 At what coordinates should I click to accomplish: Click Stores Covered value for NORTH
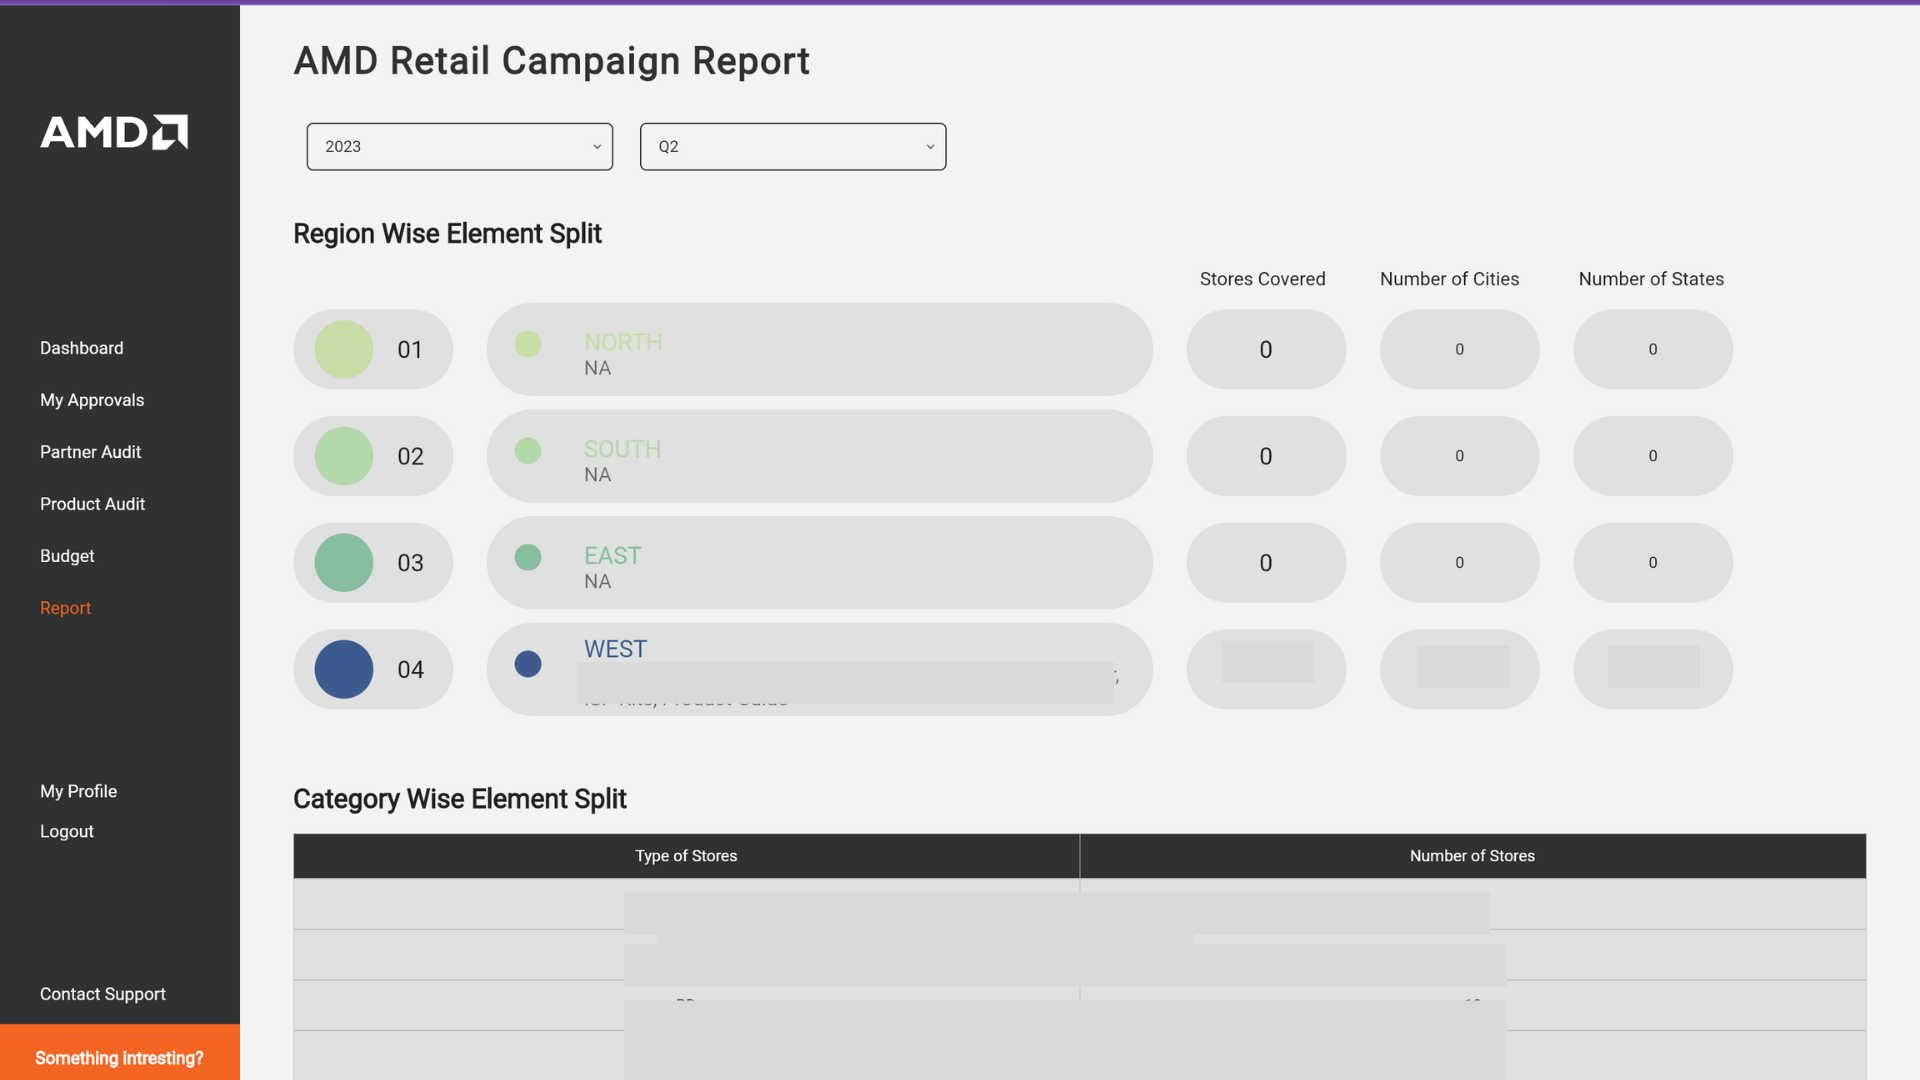point(1266,349)
